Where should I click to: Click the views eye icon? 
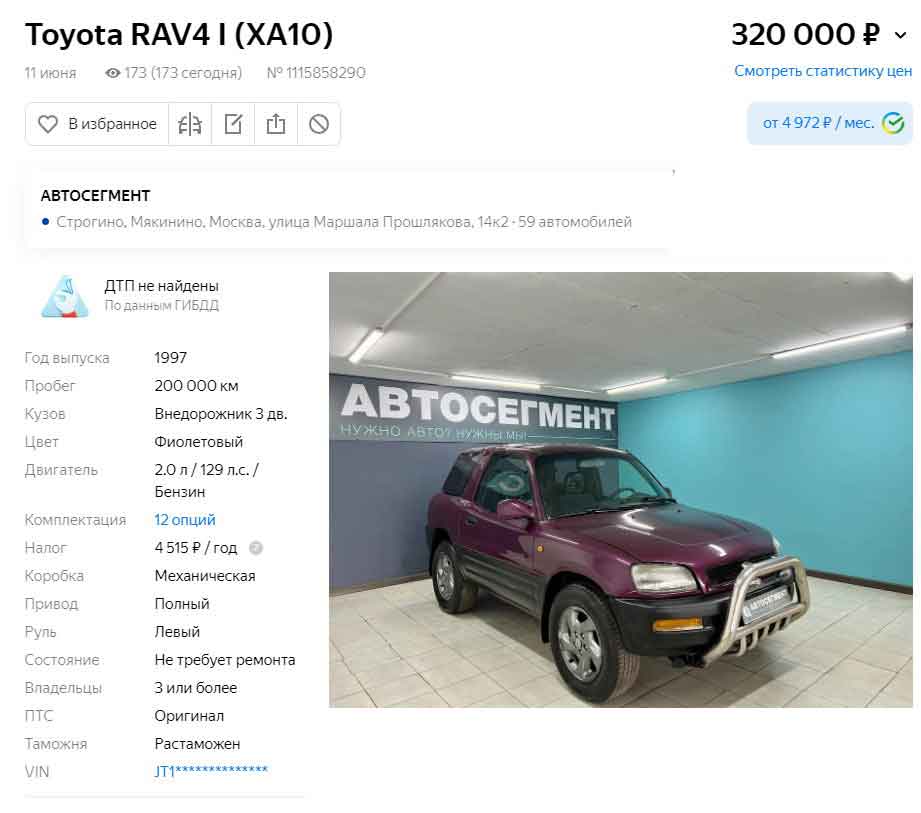coord(112,73)
